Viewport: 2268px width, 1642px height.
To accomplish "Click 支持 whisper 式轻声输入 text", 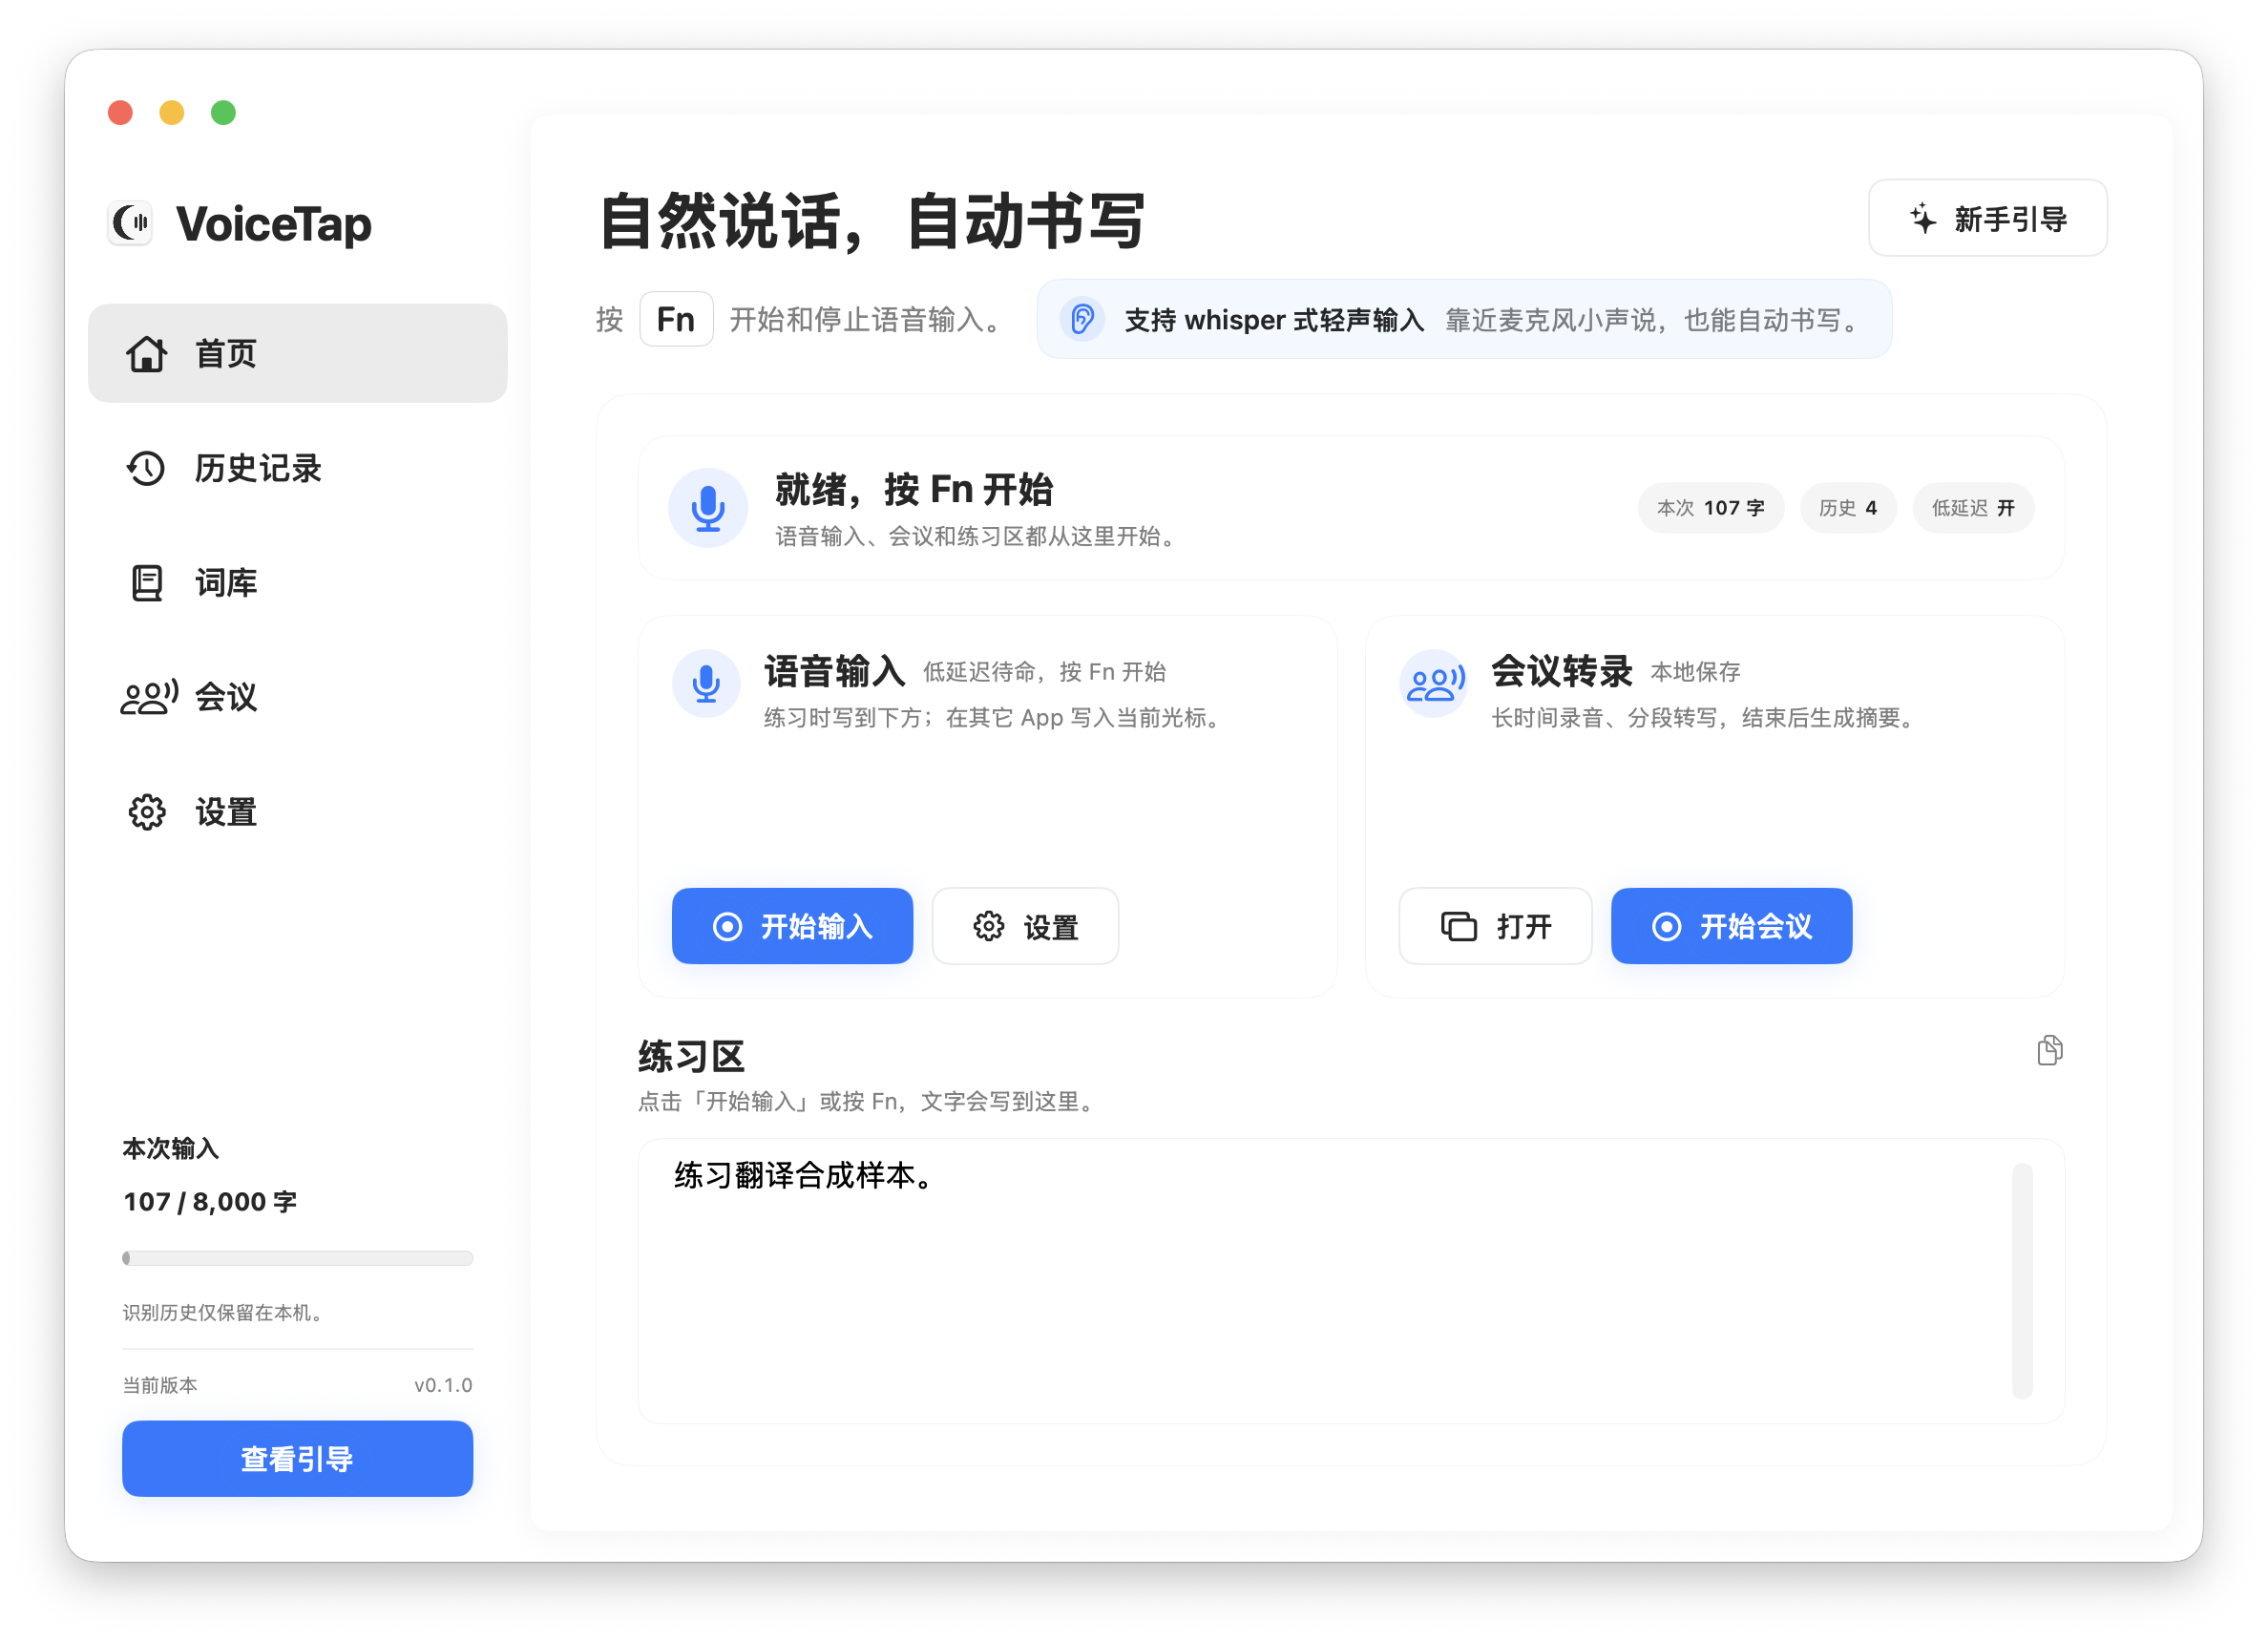I will 1274,320.
